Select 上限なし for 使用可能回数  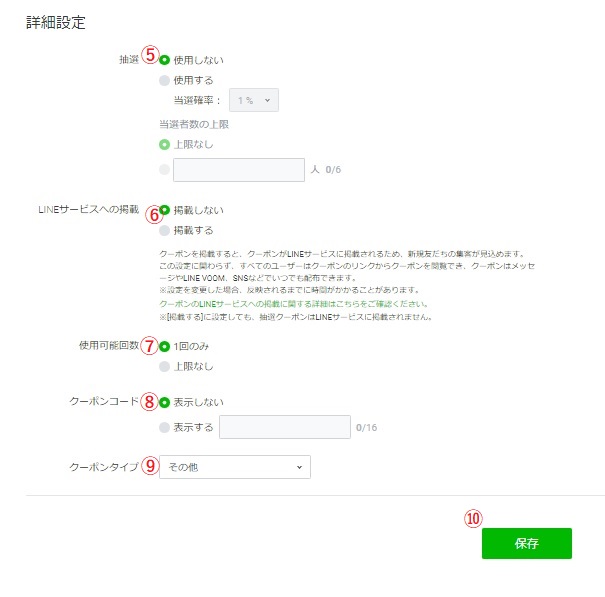pos(164,367)
